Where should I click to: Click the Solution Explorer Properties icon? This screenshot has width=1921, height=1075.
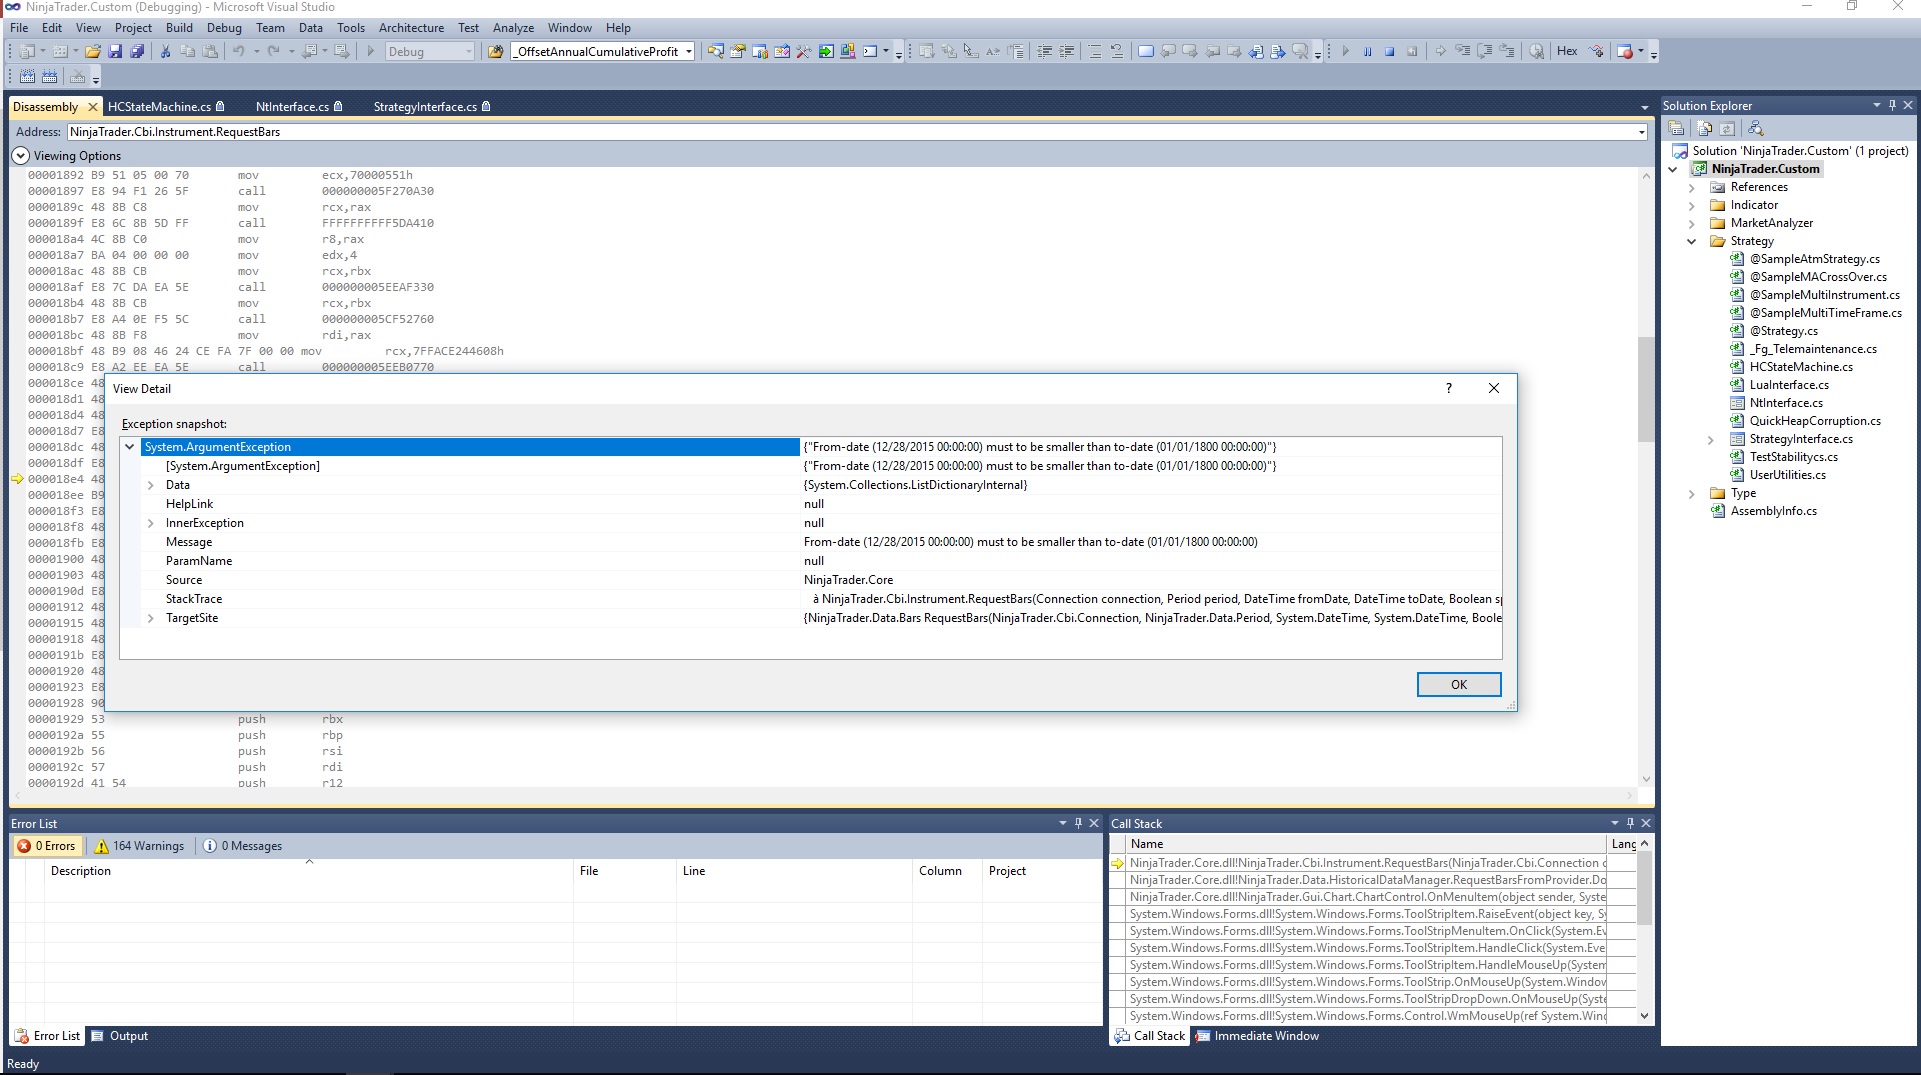[x=1677, y=129]
